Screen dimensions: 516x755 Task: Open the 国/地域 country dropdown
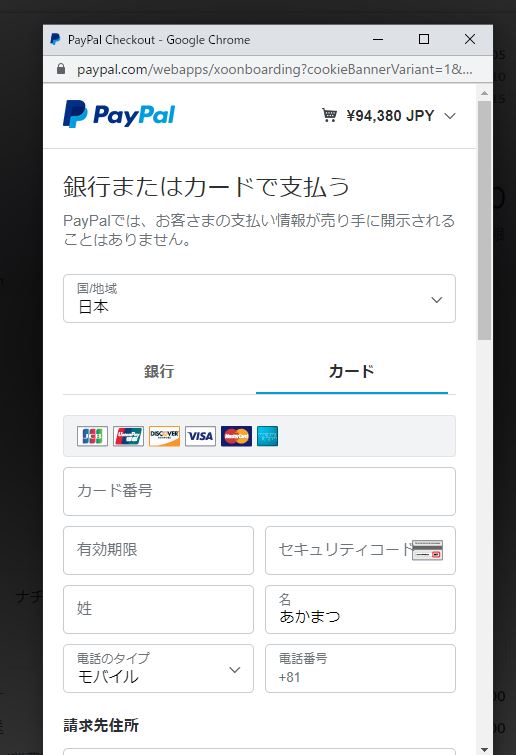pyautogui.click(x=259, y=299)
